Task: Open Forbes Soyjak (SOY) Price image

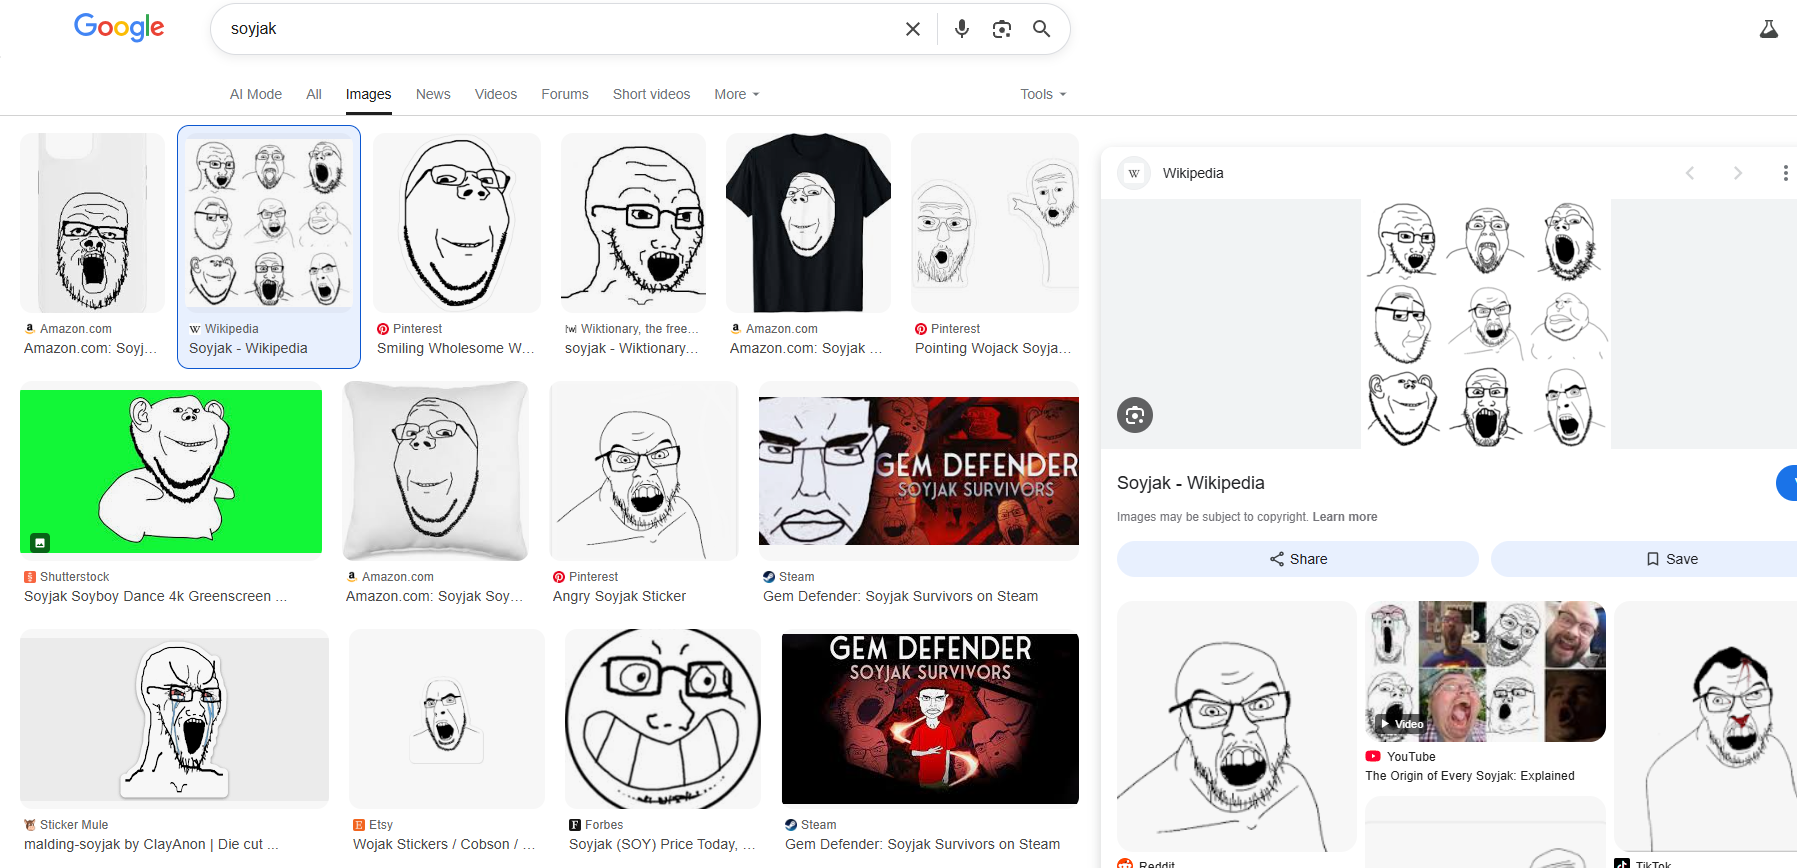Action: coord(663,719)
